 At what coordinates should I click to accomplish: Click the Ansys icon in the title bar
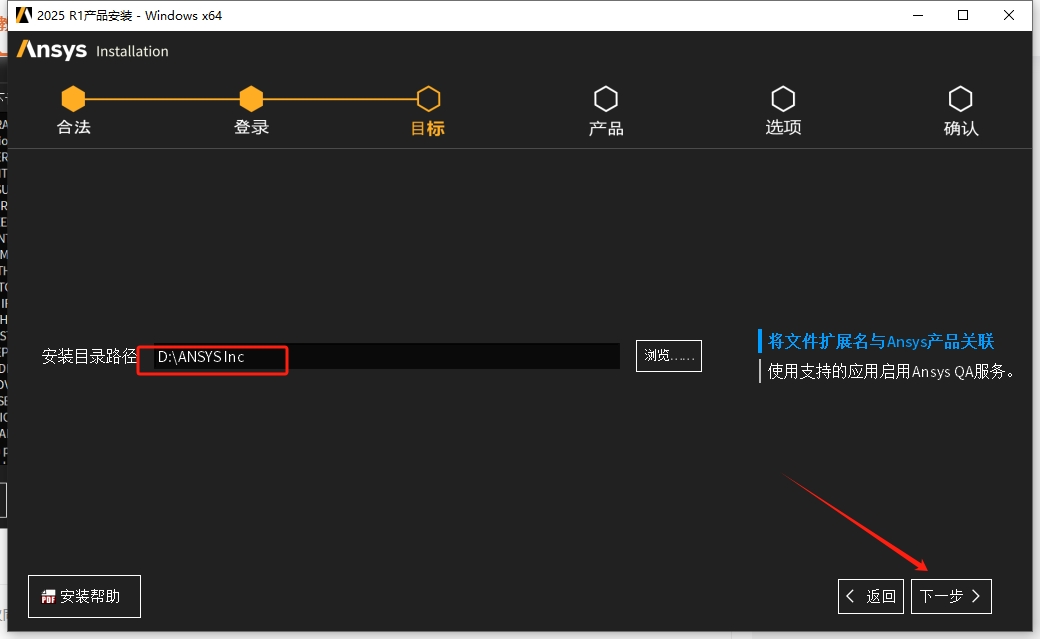tap(24, 15)
